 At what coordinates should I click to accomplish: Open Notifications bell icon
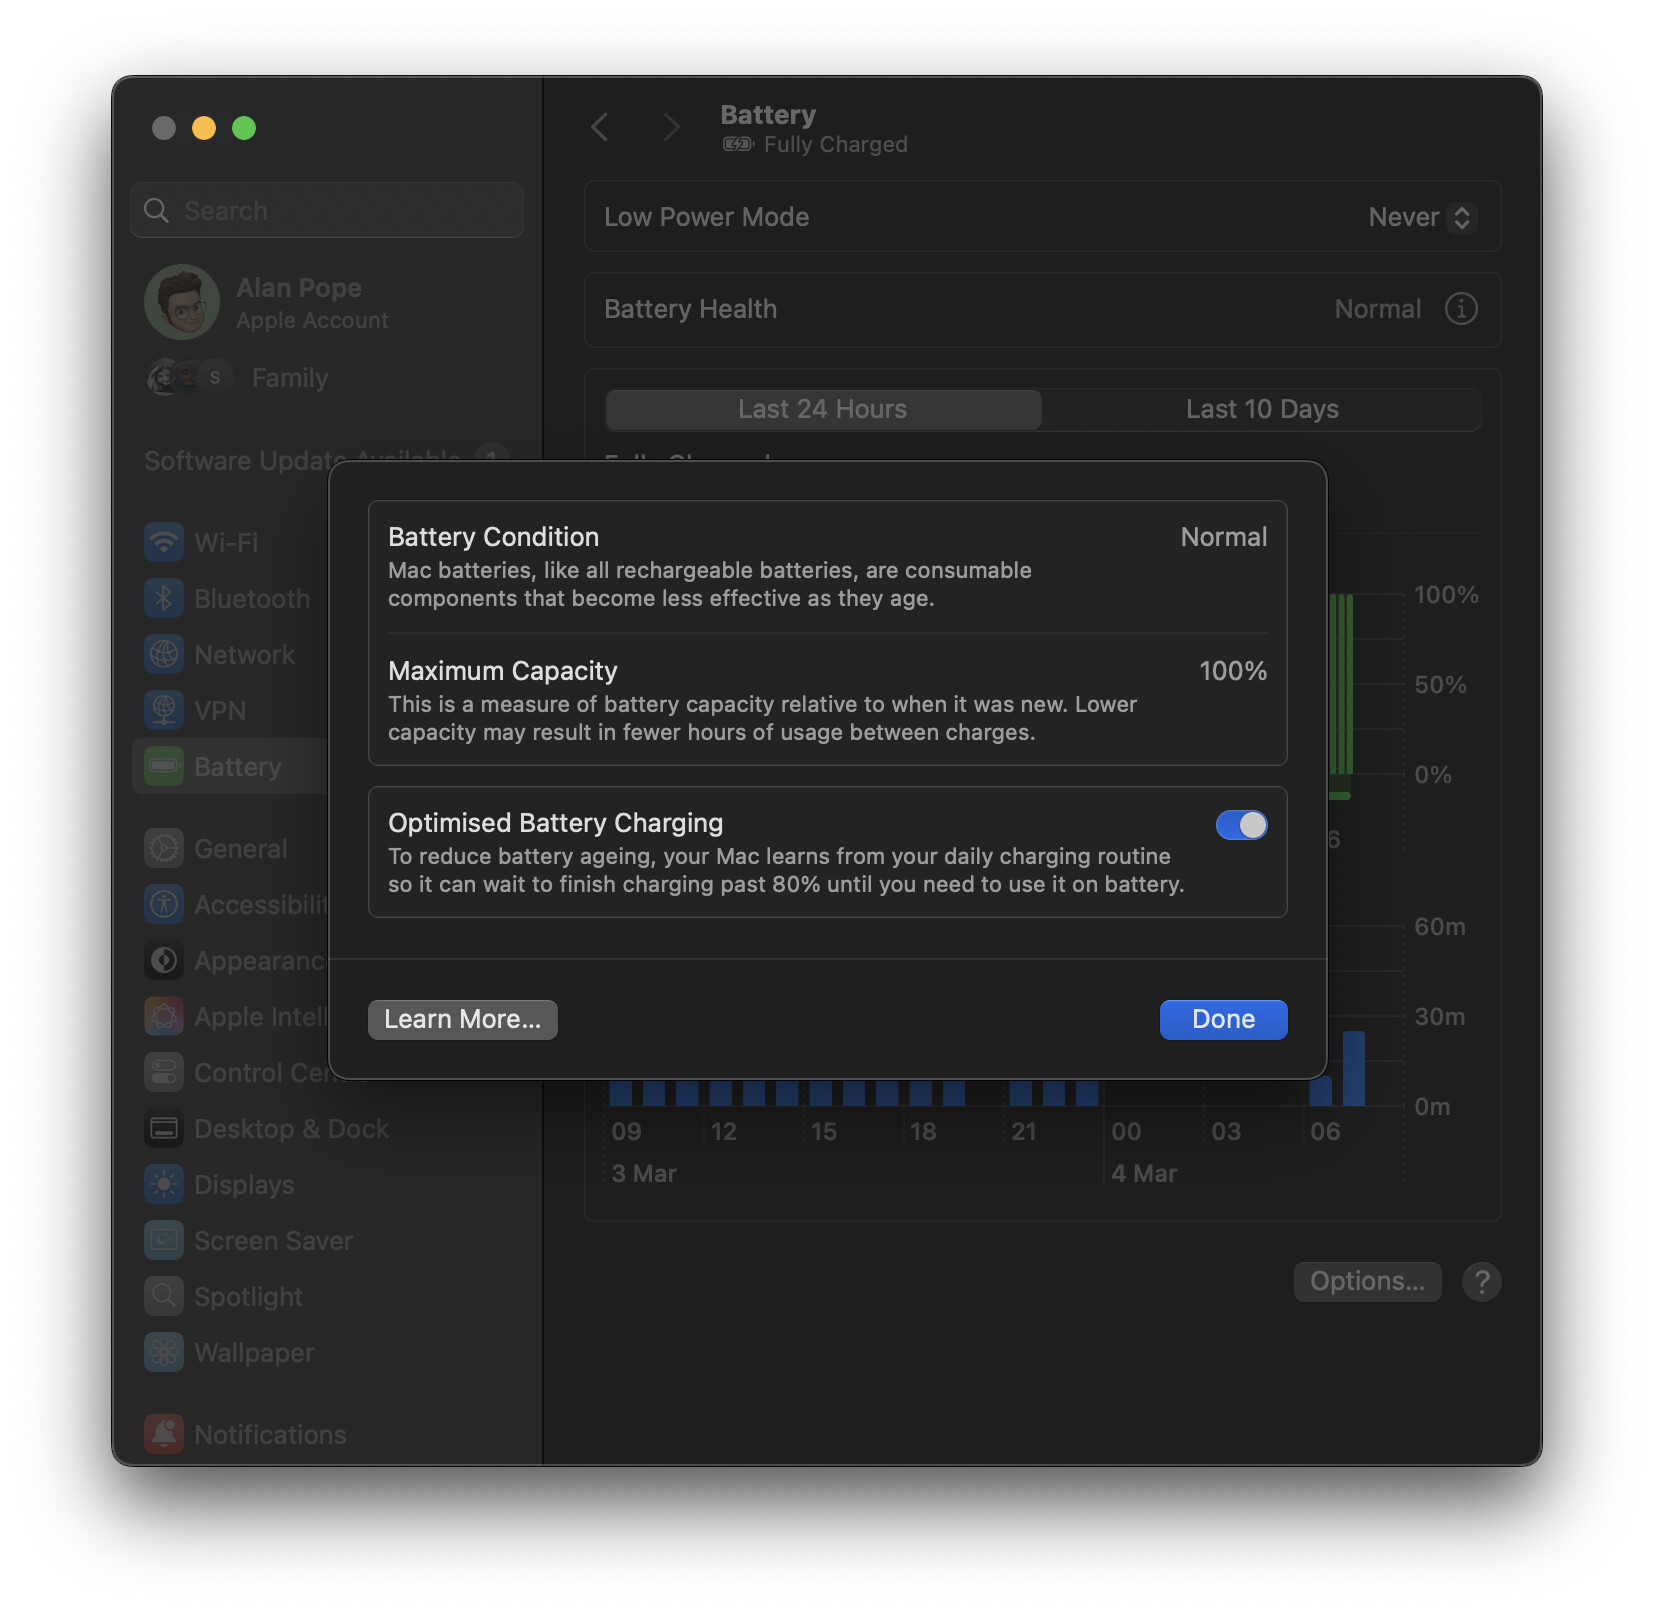164,1434
